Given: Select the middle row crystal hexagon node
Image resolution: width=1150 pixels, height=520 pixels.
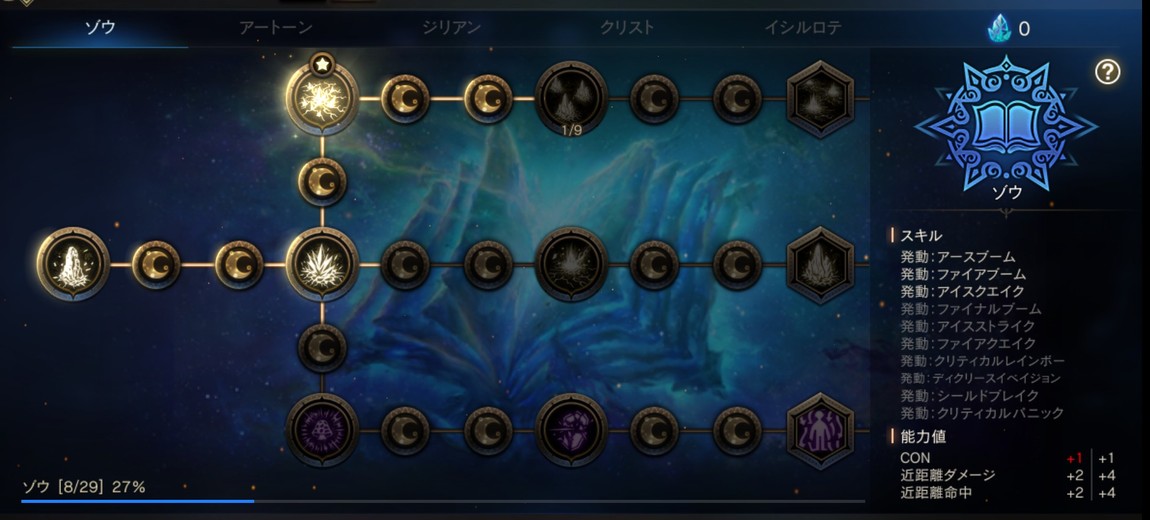Looking at the screenshot, I should click(820, 265).
